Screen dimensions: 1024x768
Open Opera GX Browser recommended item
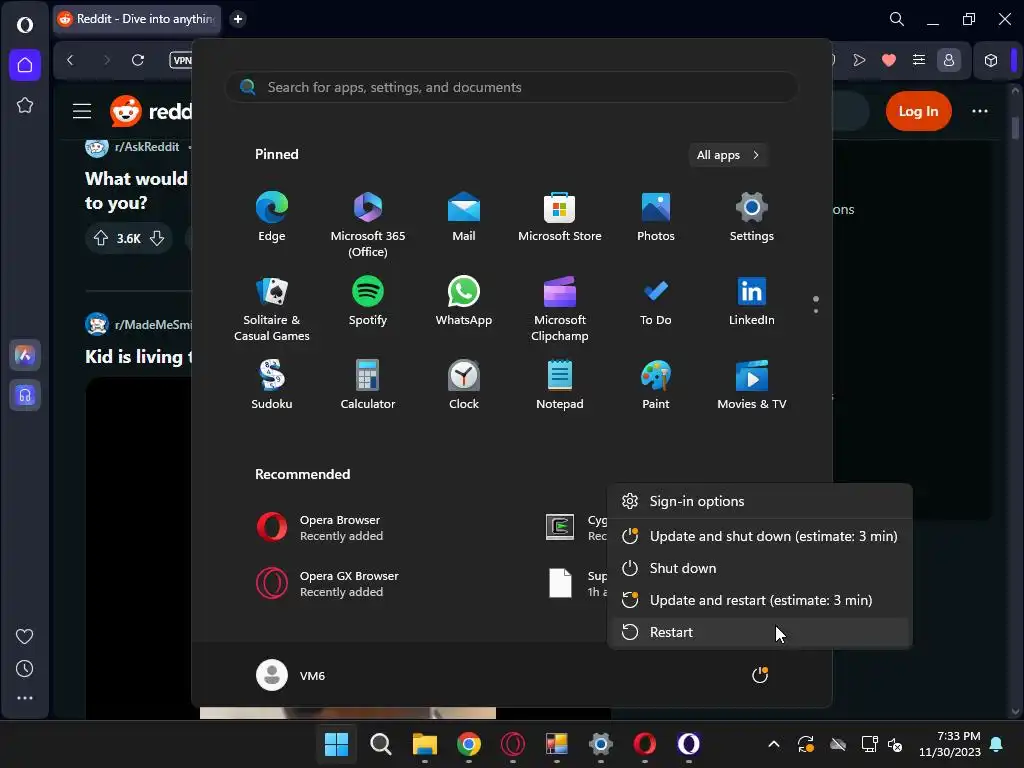328,584
